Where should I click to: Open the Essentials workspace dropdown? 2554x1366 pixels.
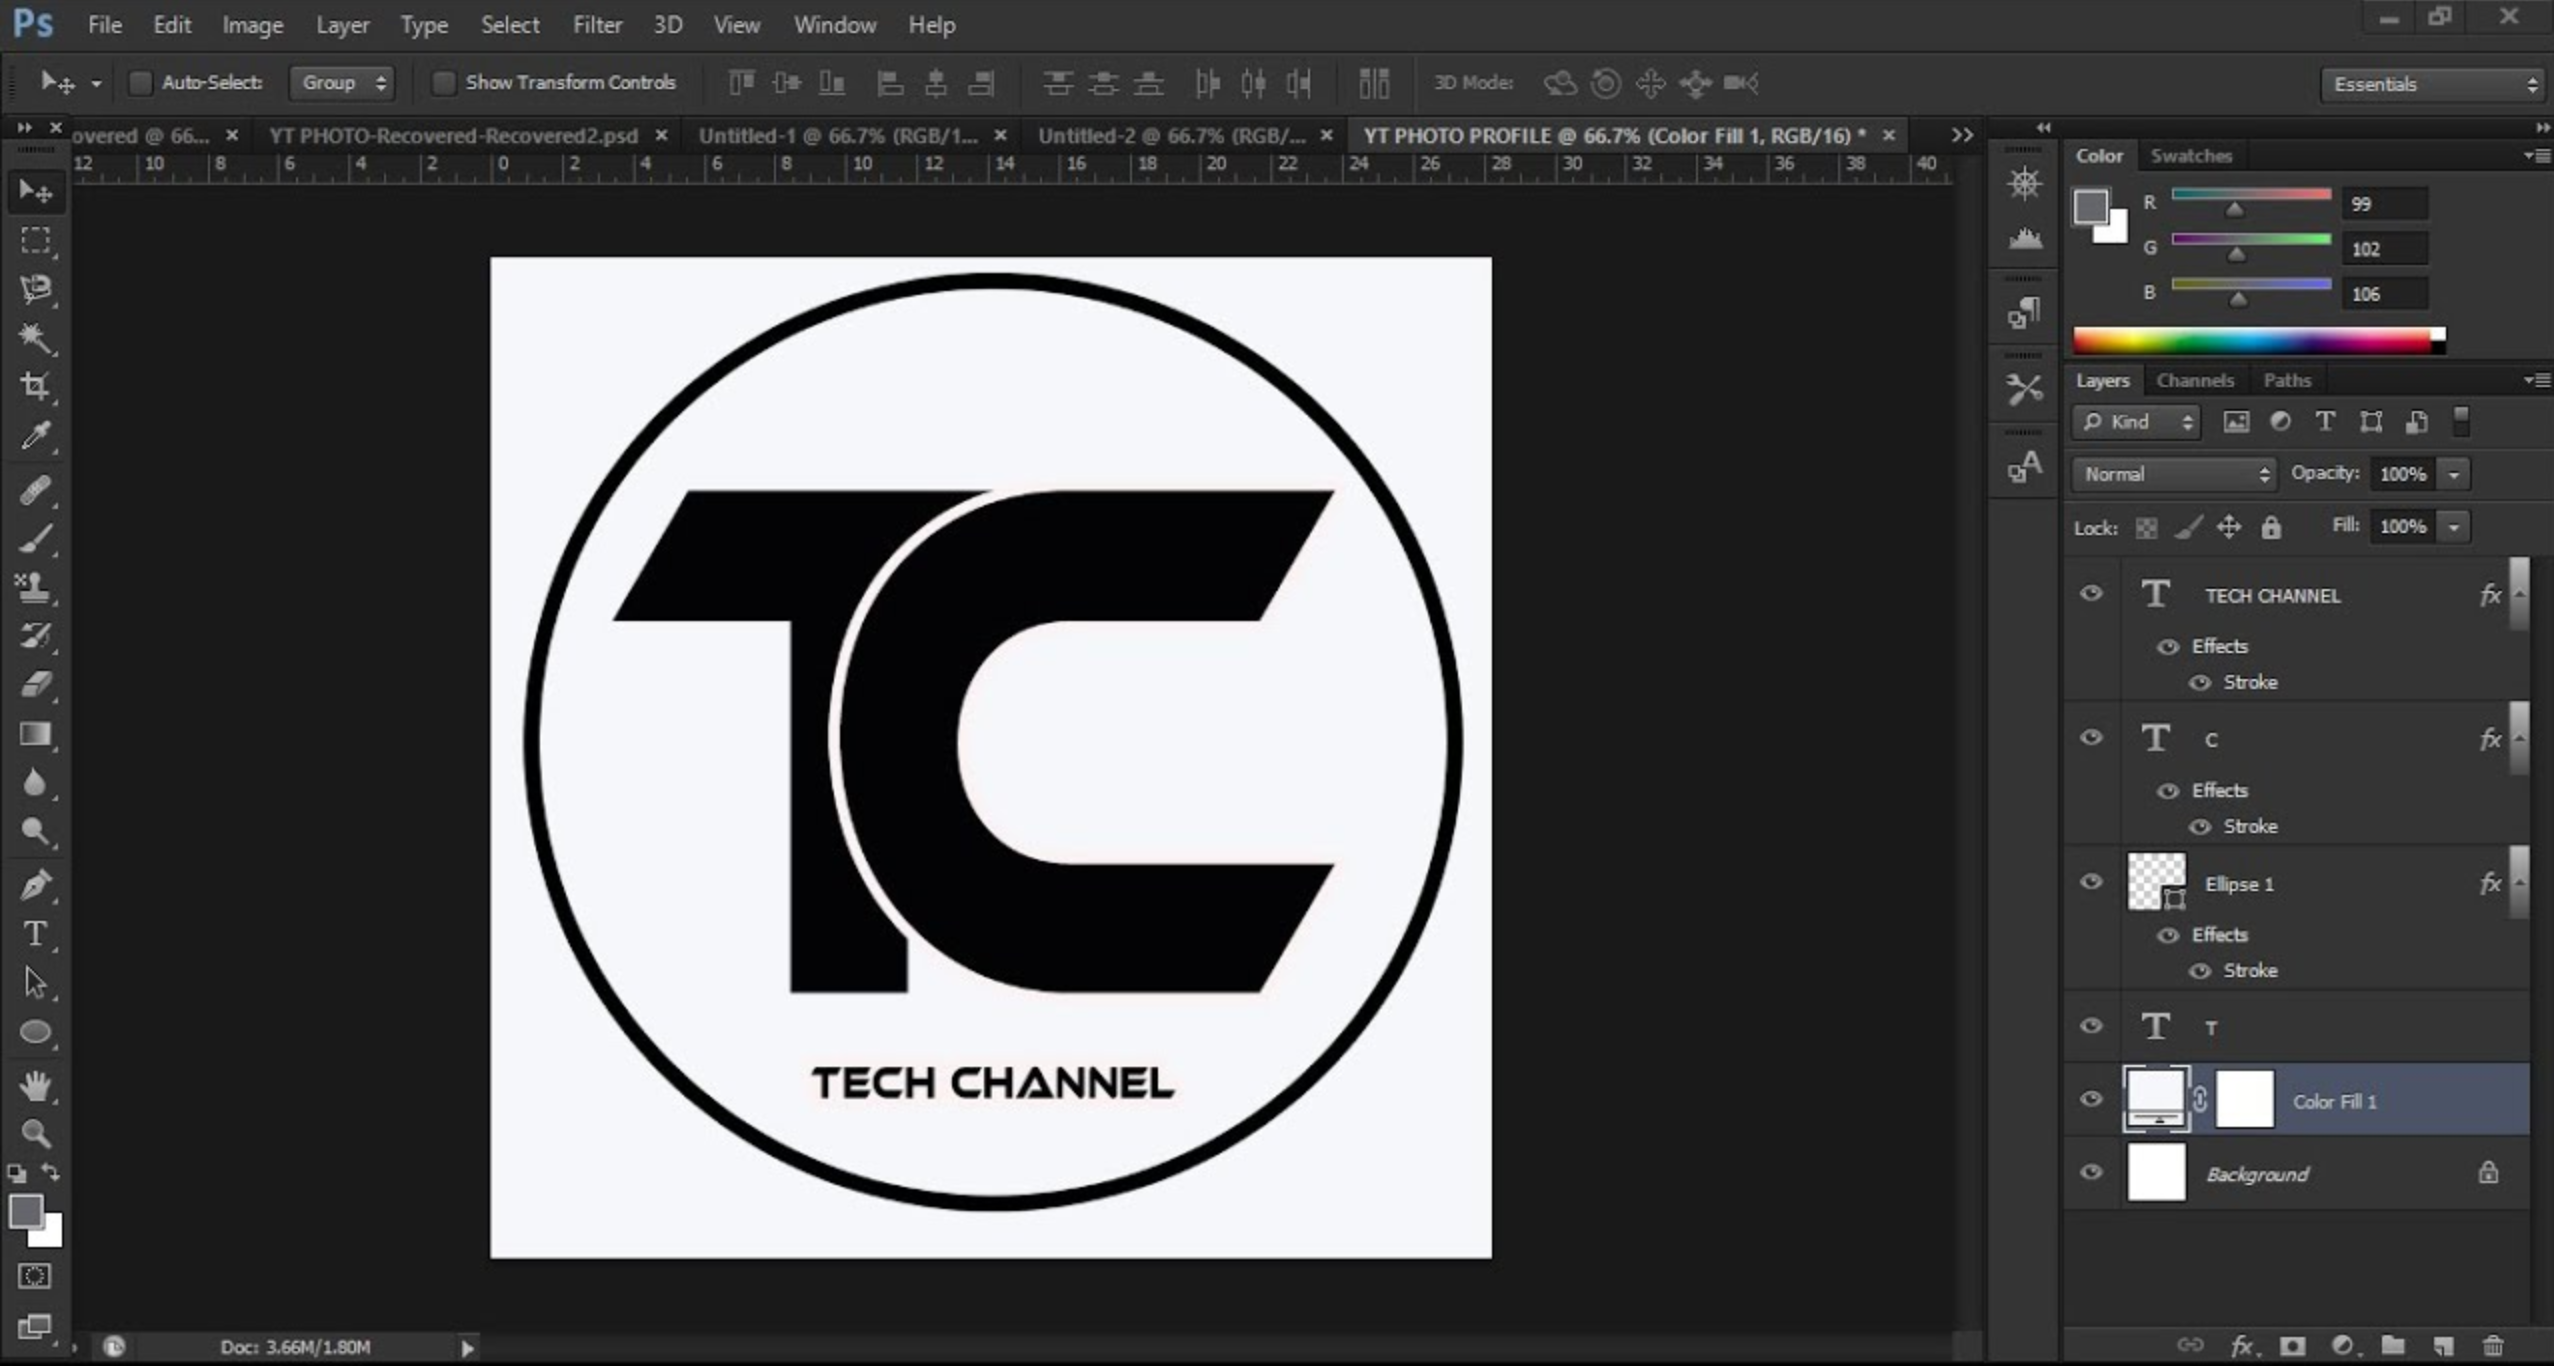tap(2430, 83)
